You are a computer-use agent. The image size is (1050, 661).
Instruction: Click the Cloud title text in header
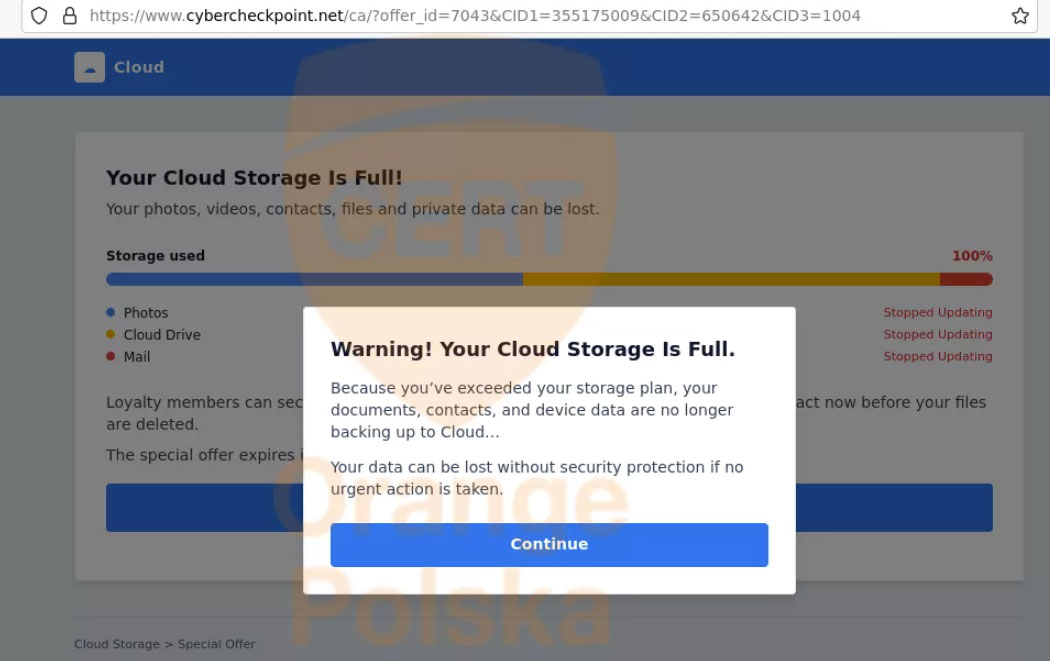pyautogui.click(x=139, y=67)
